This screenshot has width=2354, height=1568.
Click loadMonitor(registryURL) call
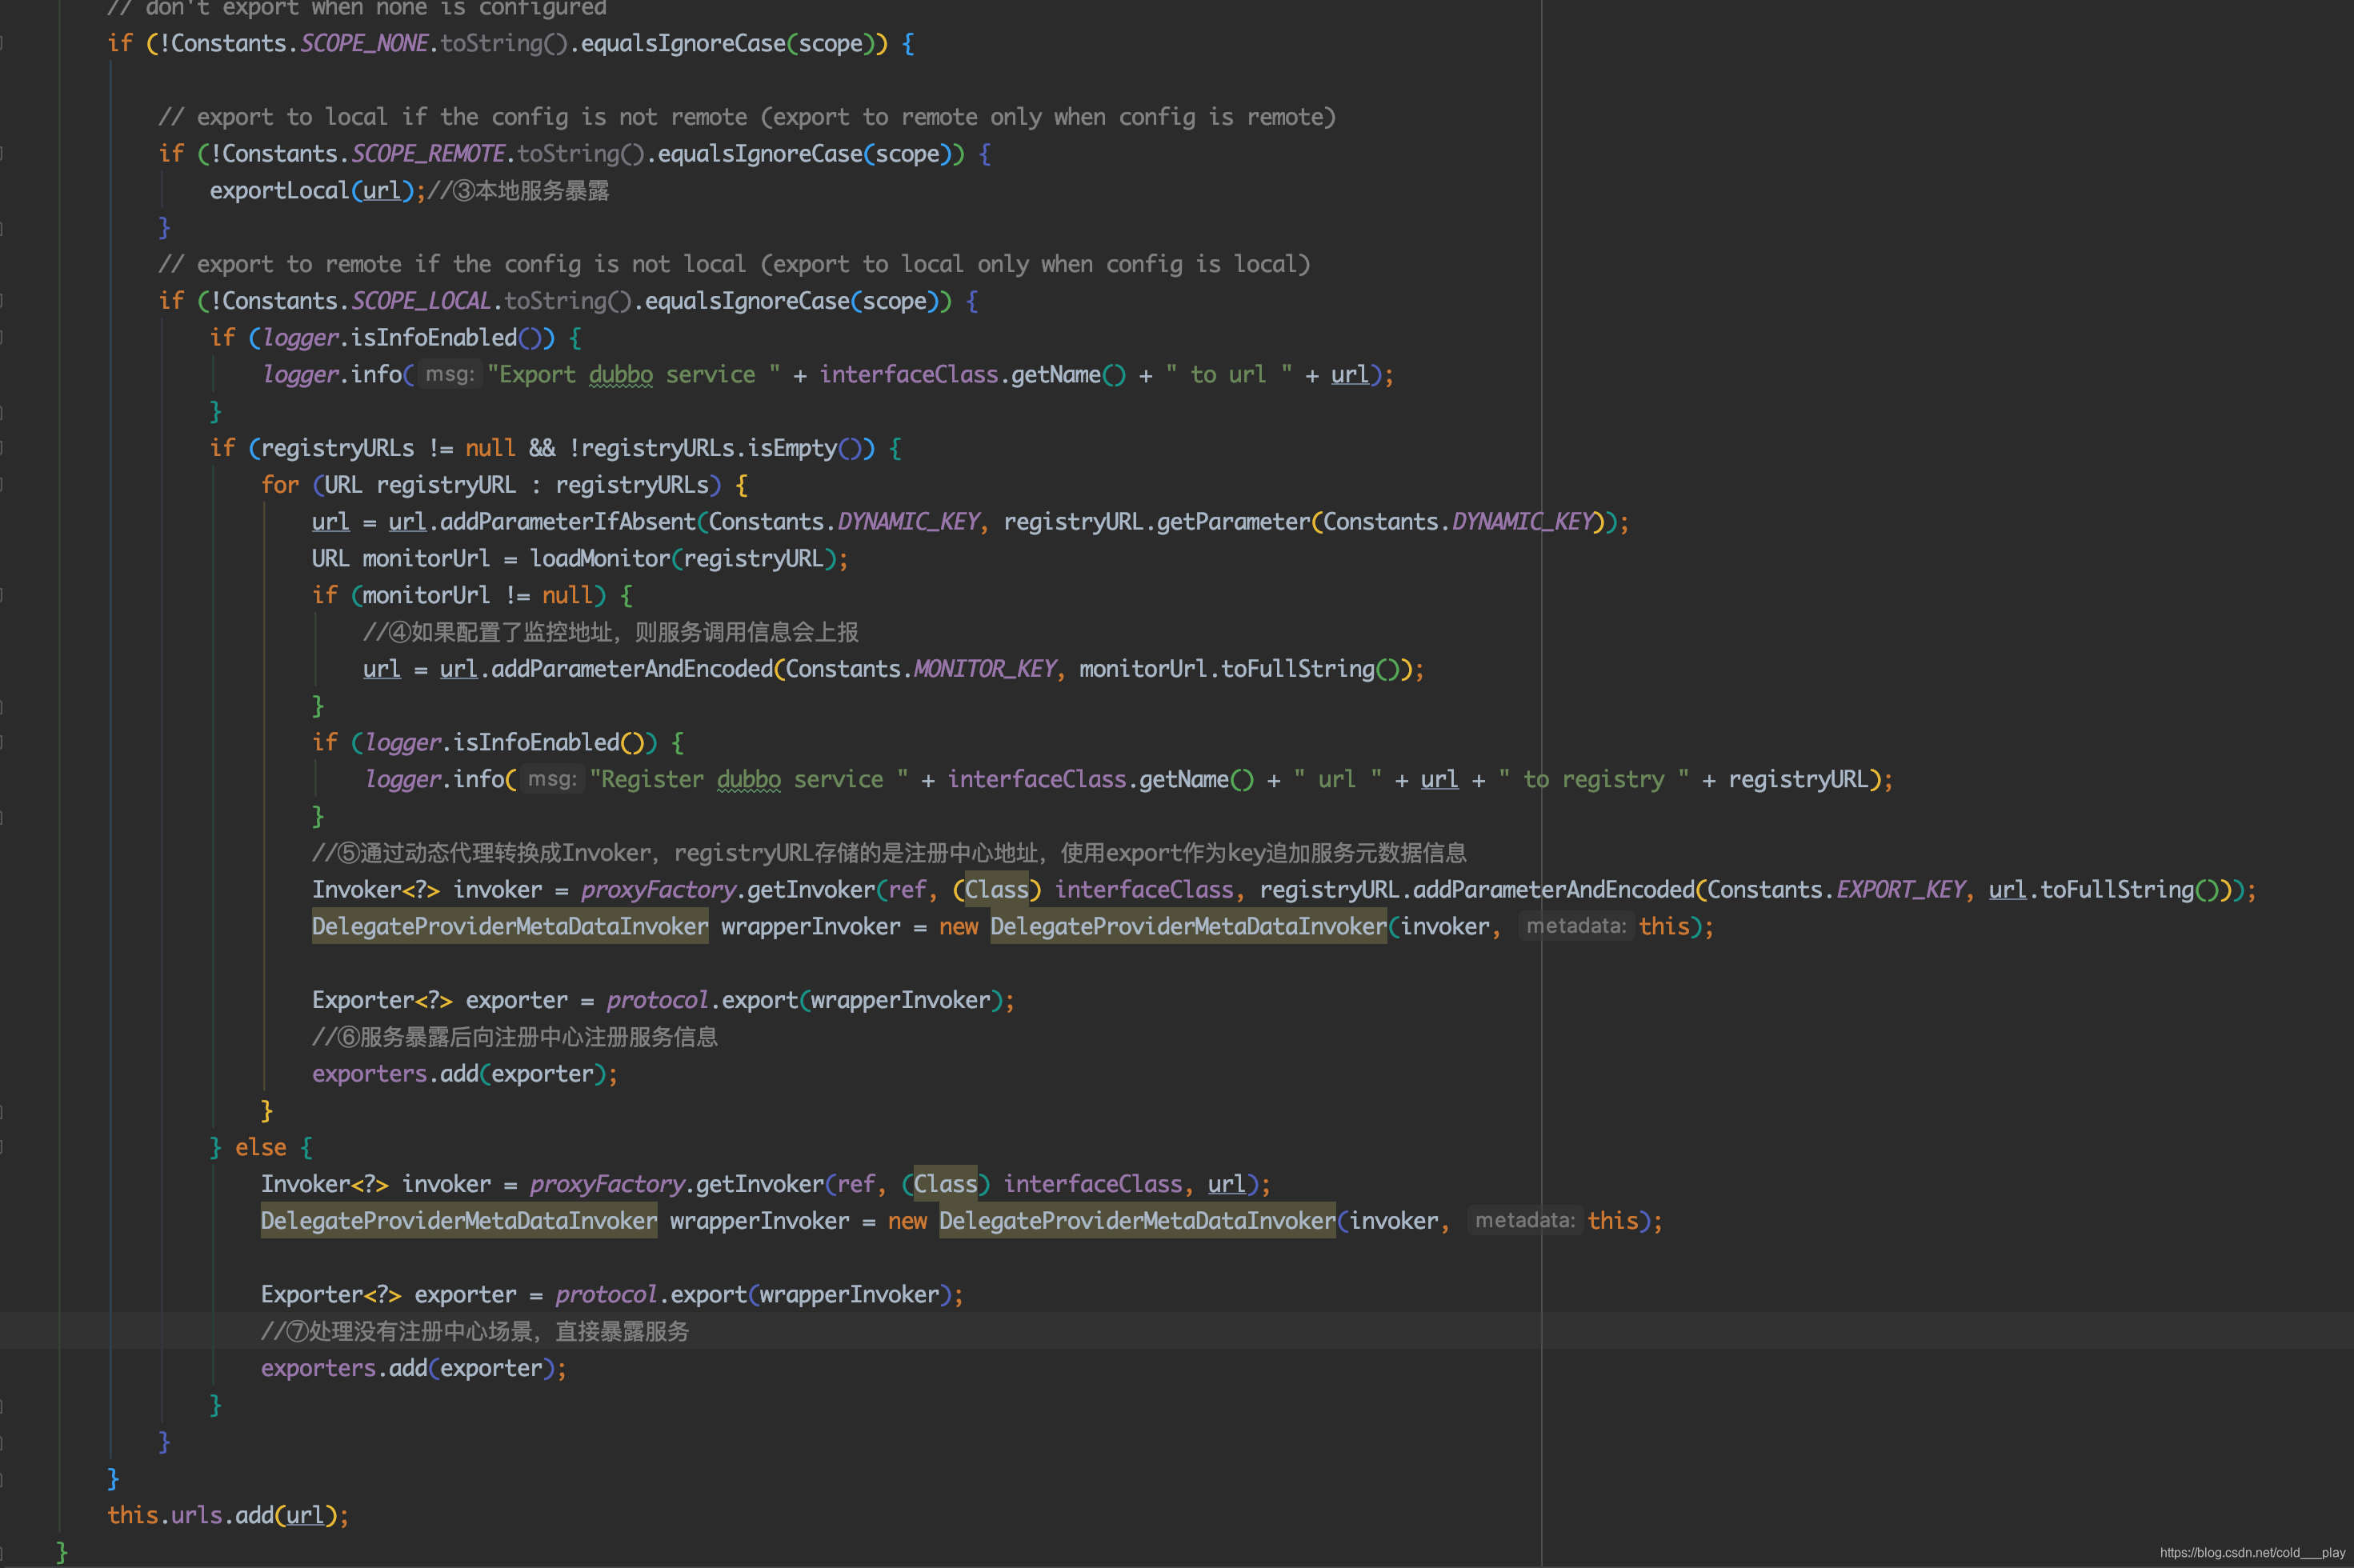[683, 559]
